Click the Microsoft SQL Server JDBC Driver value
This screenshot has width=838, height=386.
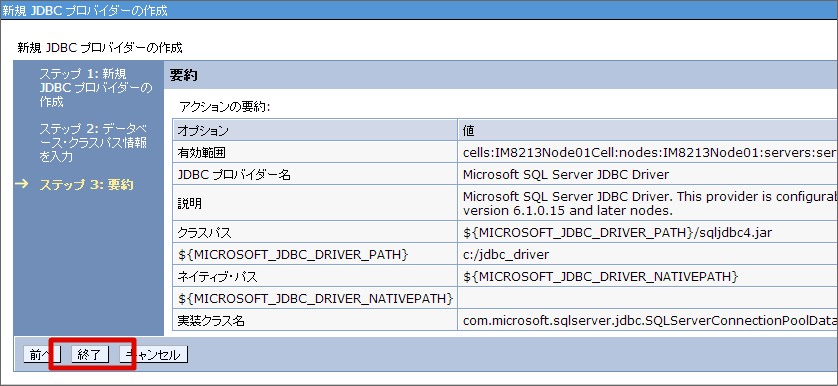566,174
